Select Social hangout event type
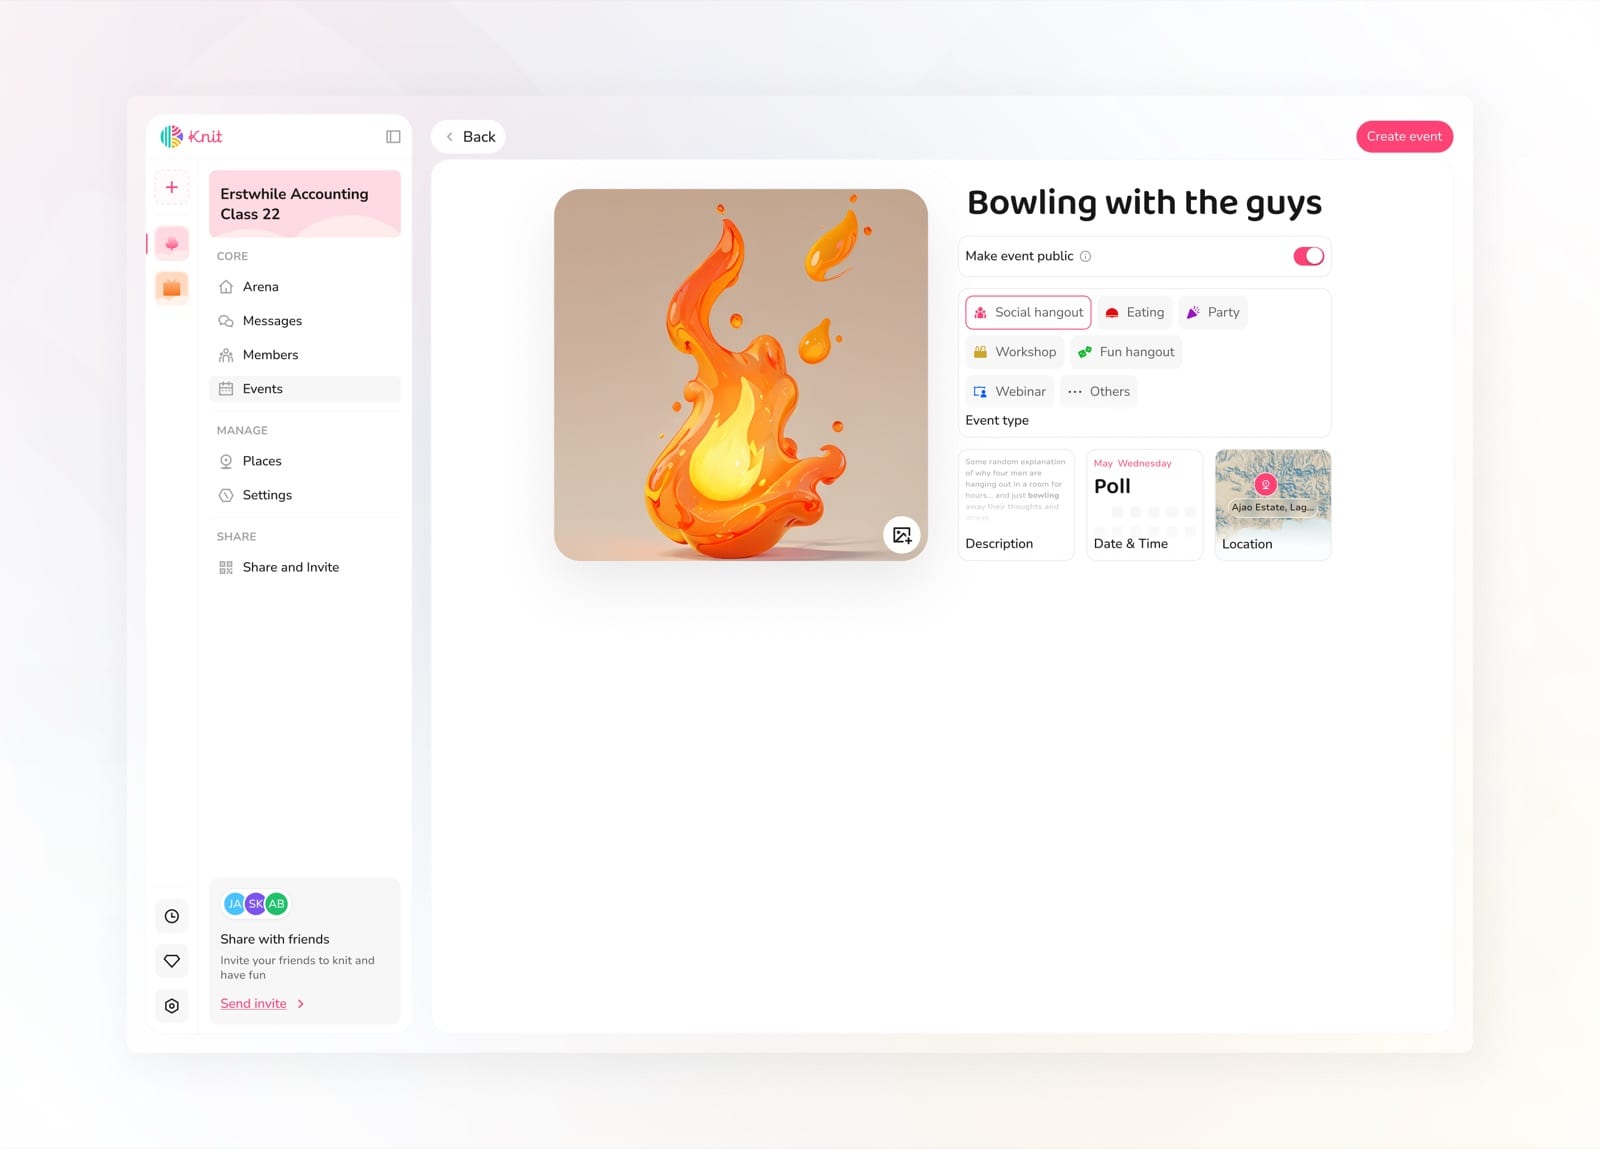The width and height of the screenshot is (1600, 1149). coord(1028,312)
